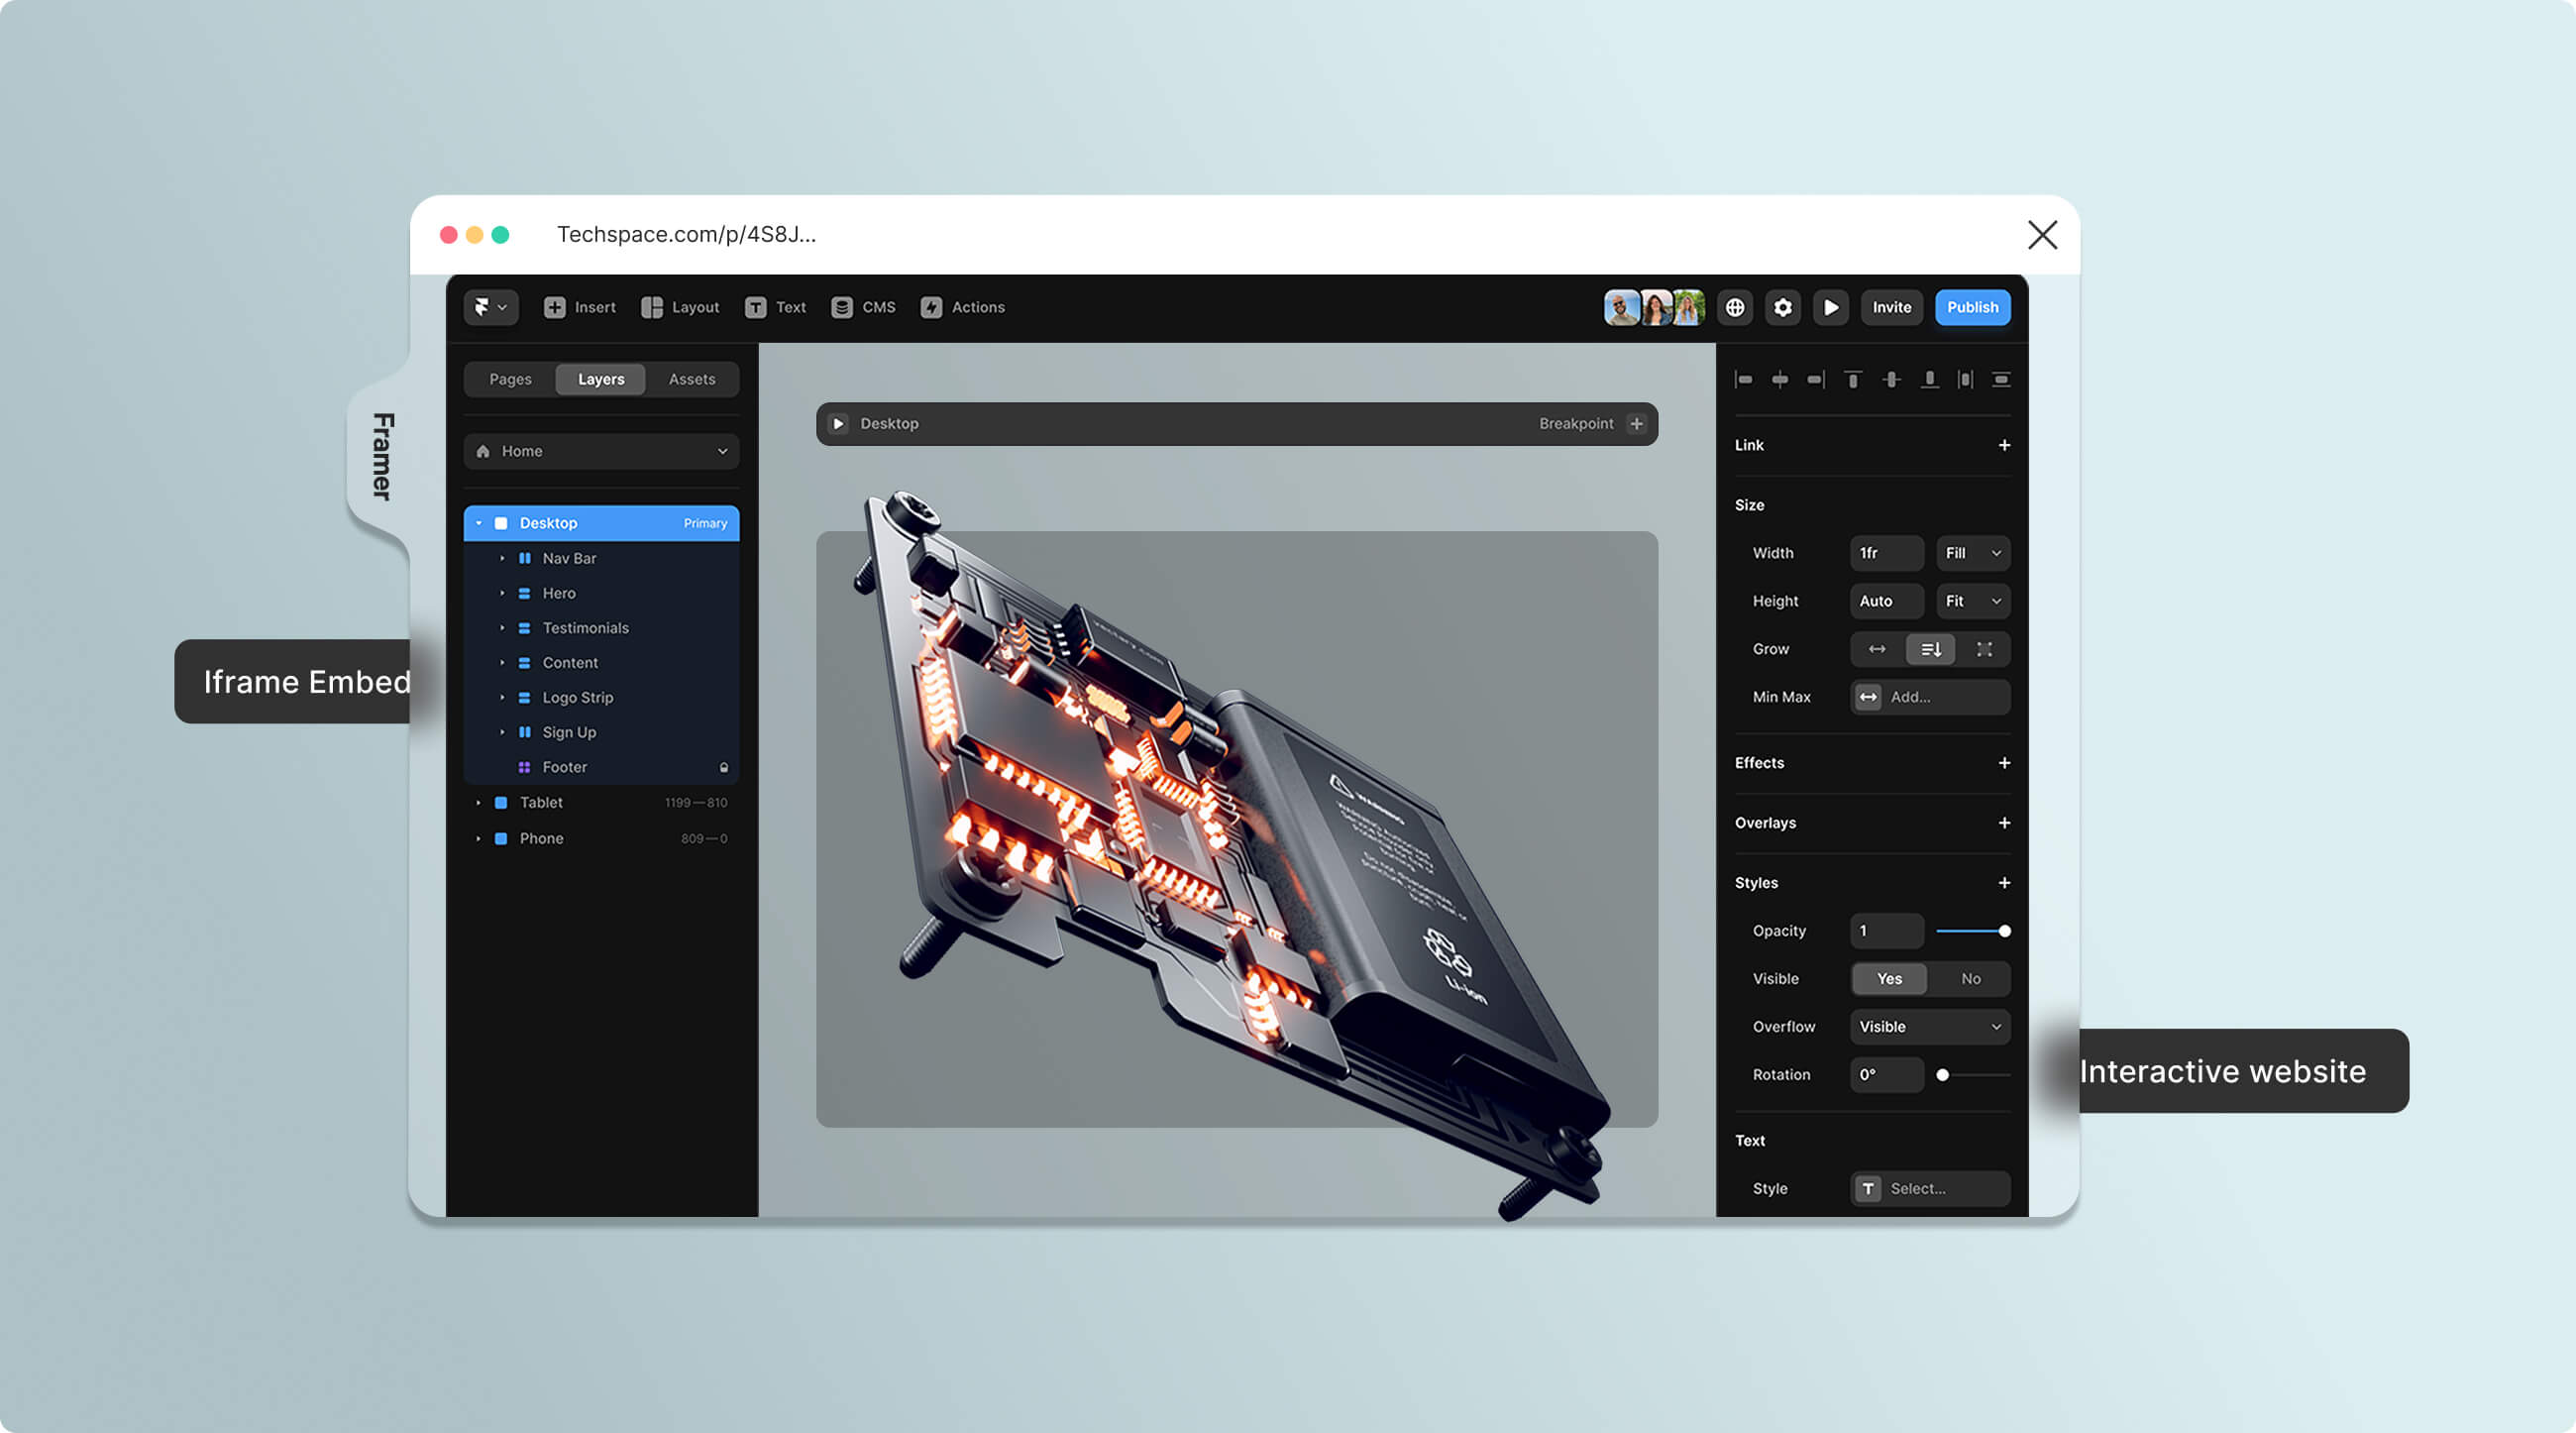Switch to the Pages tab
The width and height of the screenshot is (2576, 1433).
coord(510,379)
